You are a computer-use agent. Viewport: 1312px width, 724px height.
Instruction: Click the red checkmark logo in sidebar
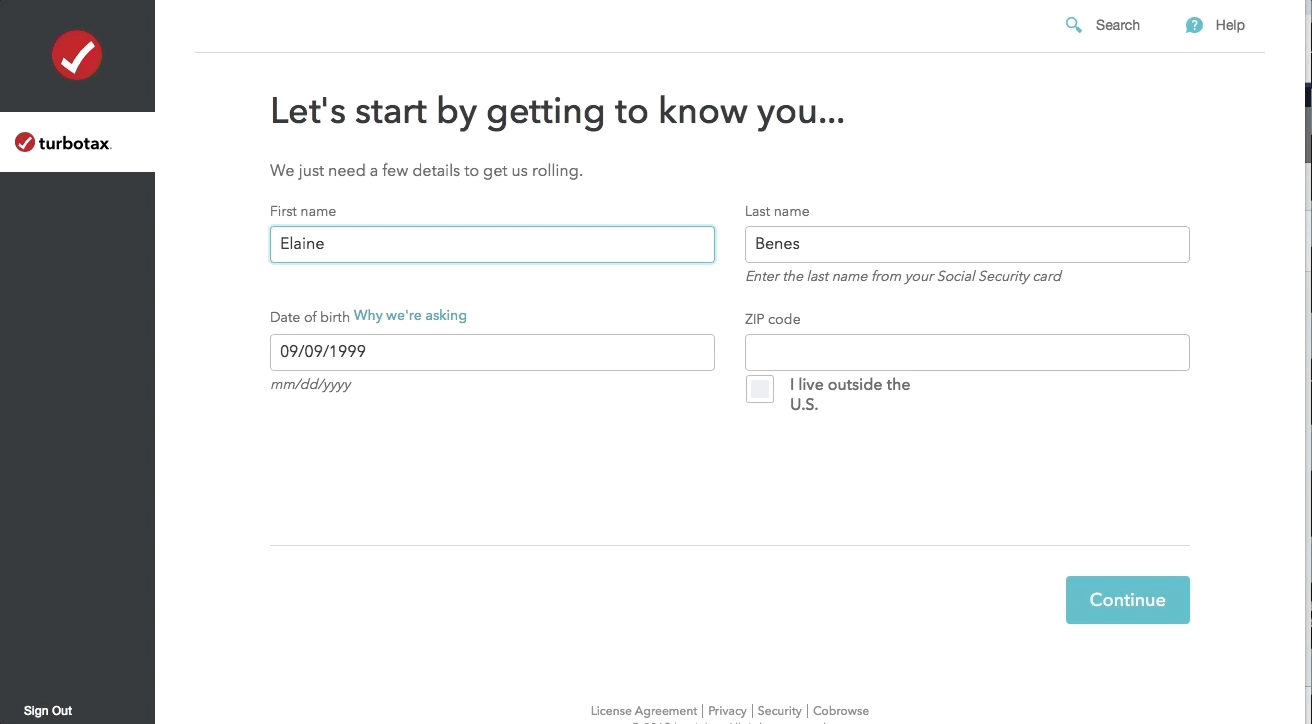[x=77, y=55]
